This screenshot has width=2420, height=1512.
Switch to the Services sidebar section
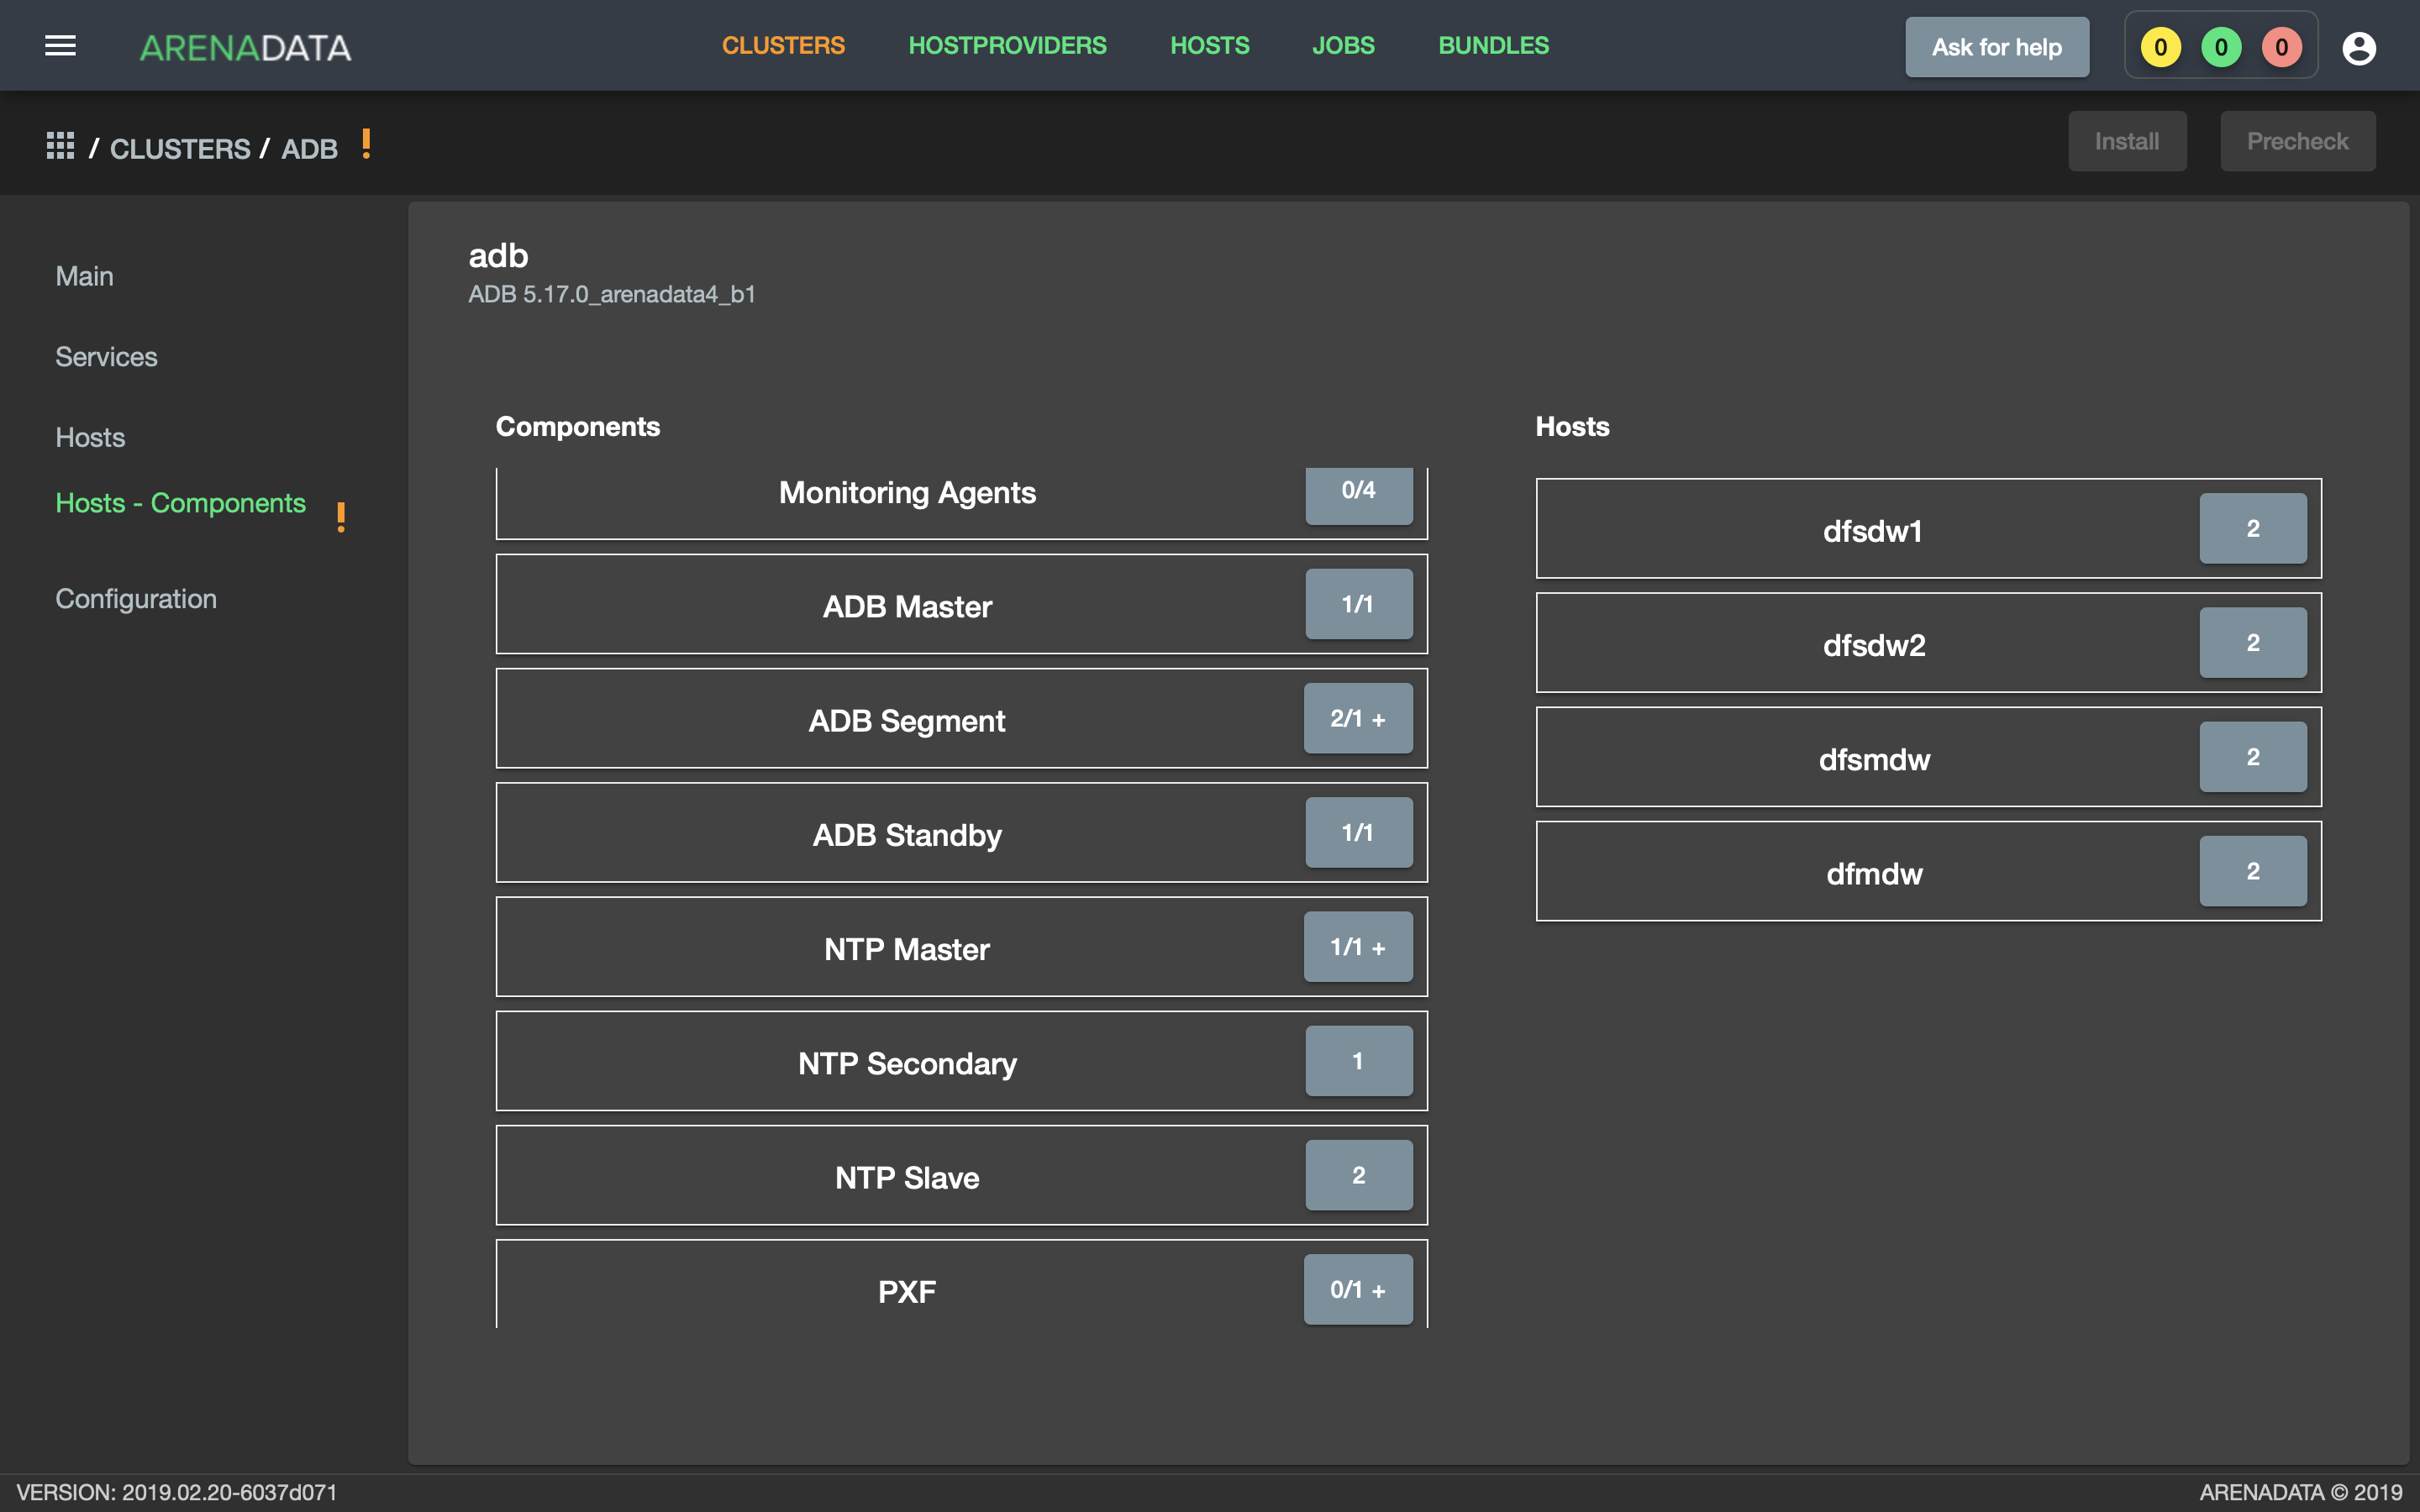(106, 357)
